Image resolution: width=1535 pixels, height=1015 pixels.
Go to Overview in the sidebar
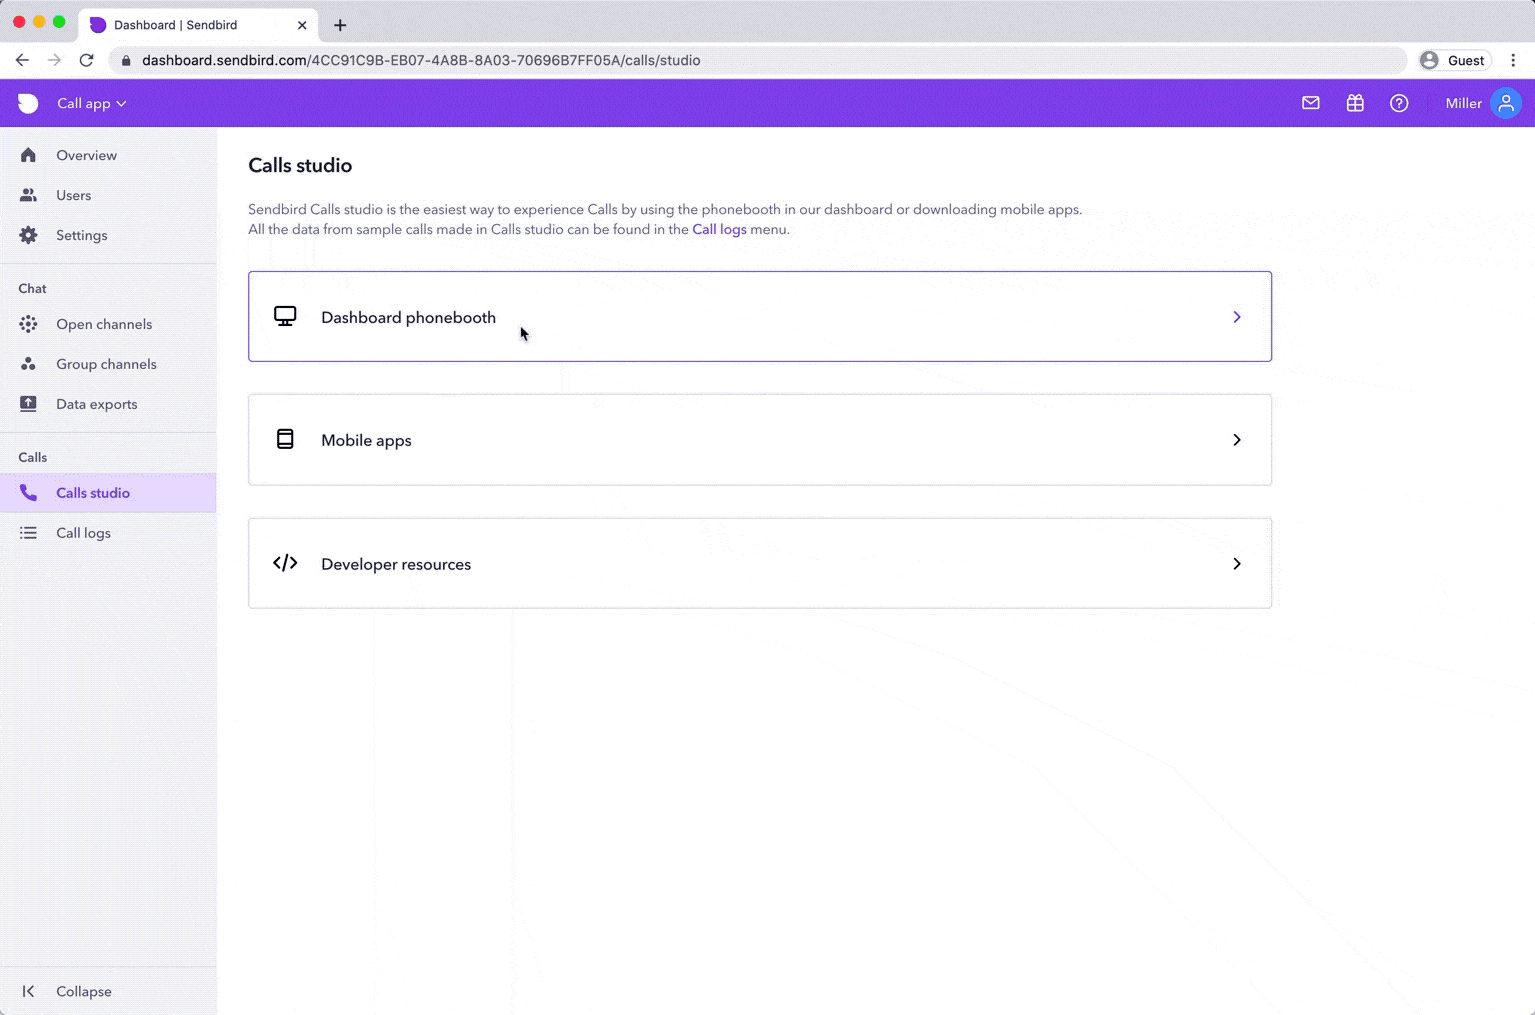pyautogui.click(x=86, y=155)
